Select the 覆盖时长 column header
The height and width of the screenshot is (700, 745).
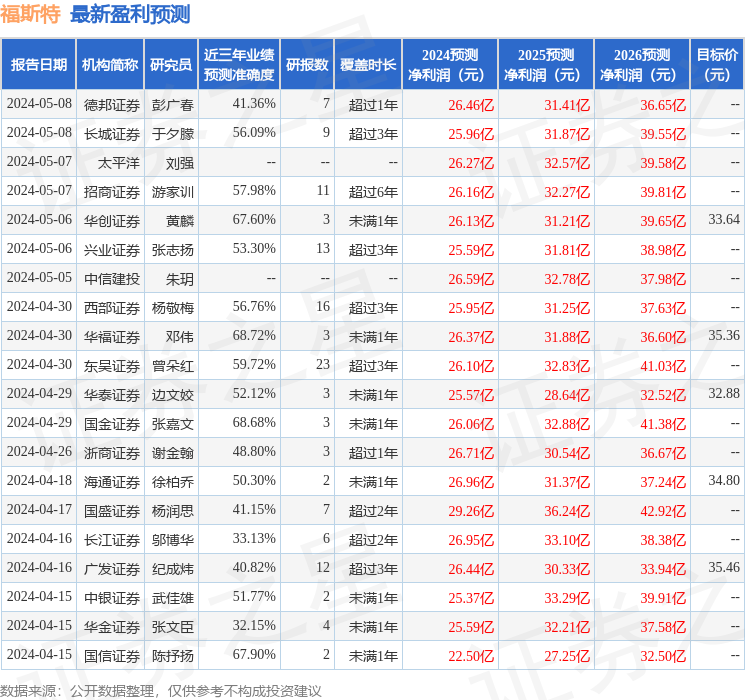368,65
